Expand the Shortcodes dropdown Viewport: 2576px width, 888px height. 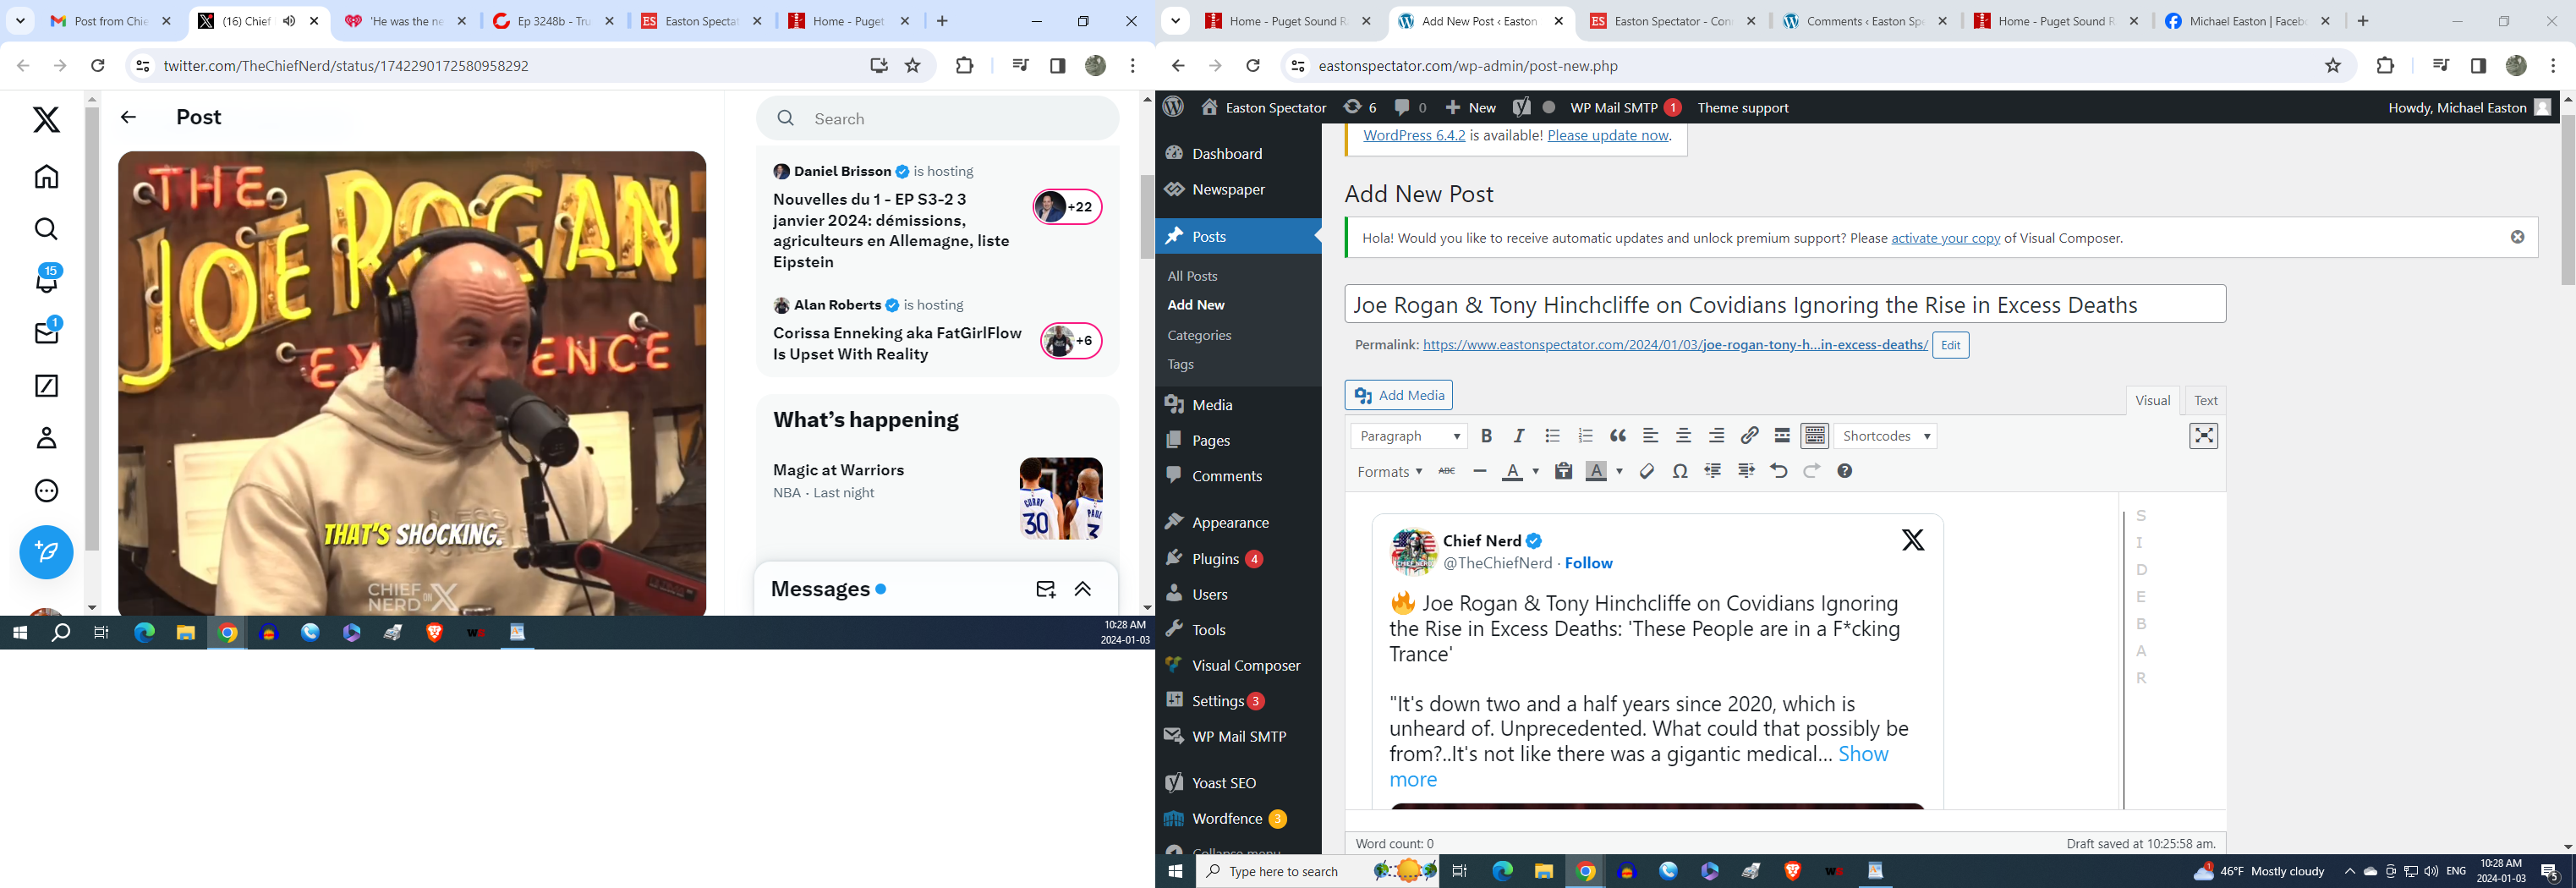click(1885, 436)
